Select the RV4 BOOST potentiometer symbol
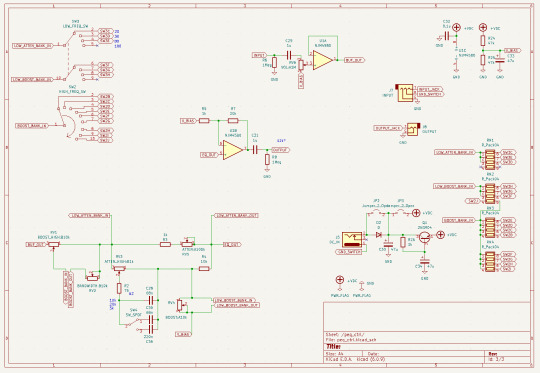Screen dimensions: 540x373 tap(180, 305)
